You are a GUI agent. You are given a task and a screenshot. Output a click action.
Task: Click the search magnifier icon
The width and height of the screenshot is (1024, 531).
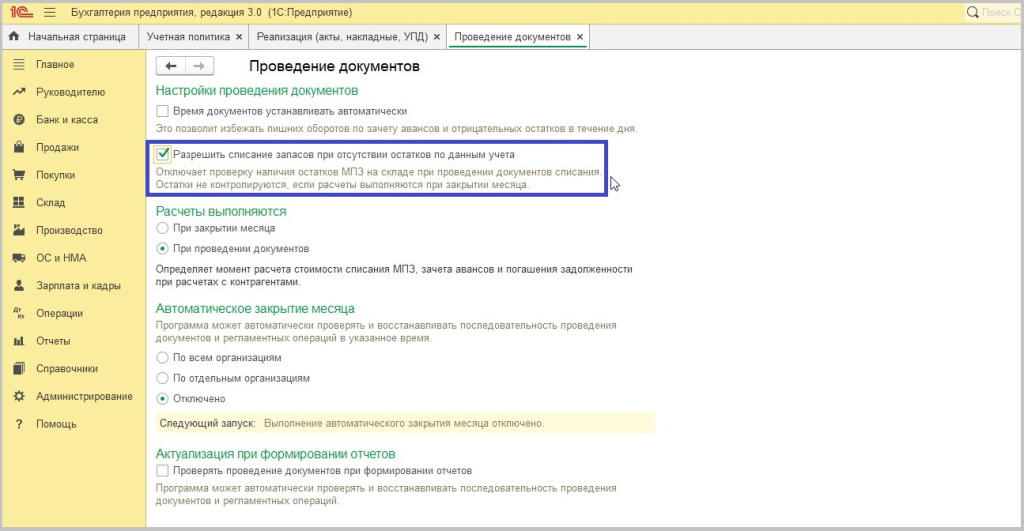(x=972, y=12)
